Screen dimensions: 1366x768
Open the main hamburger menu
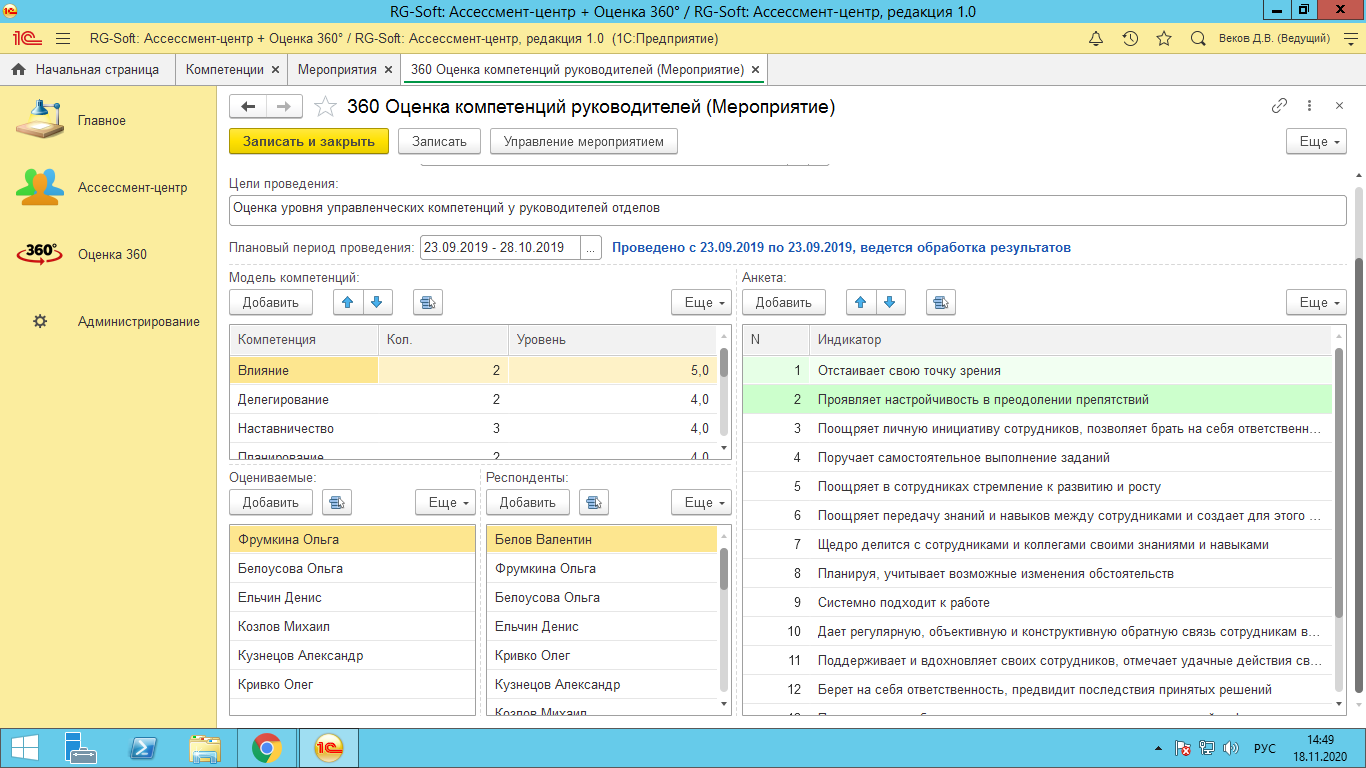(63, 39)
